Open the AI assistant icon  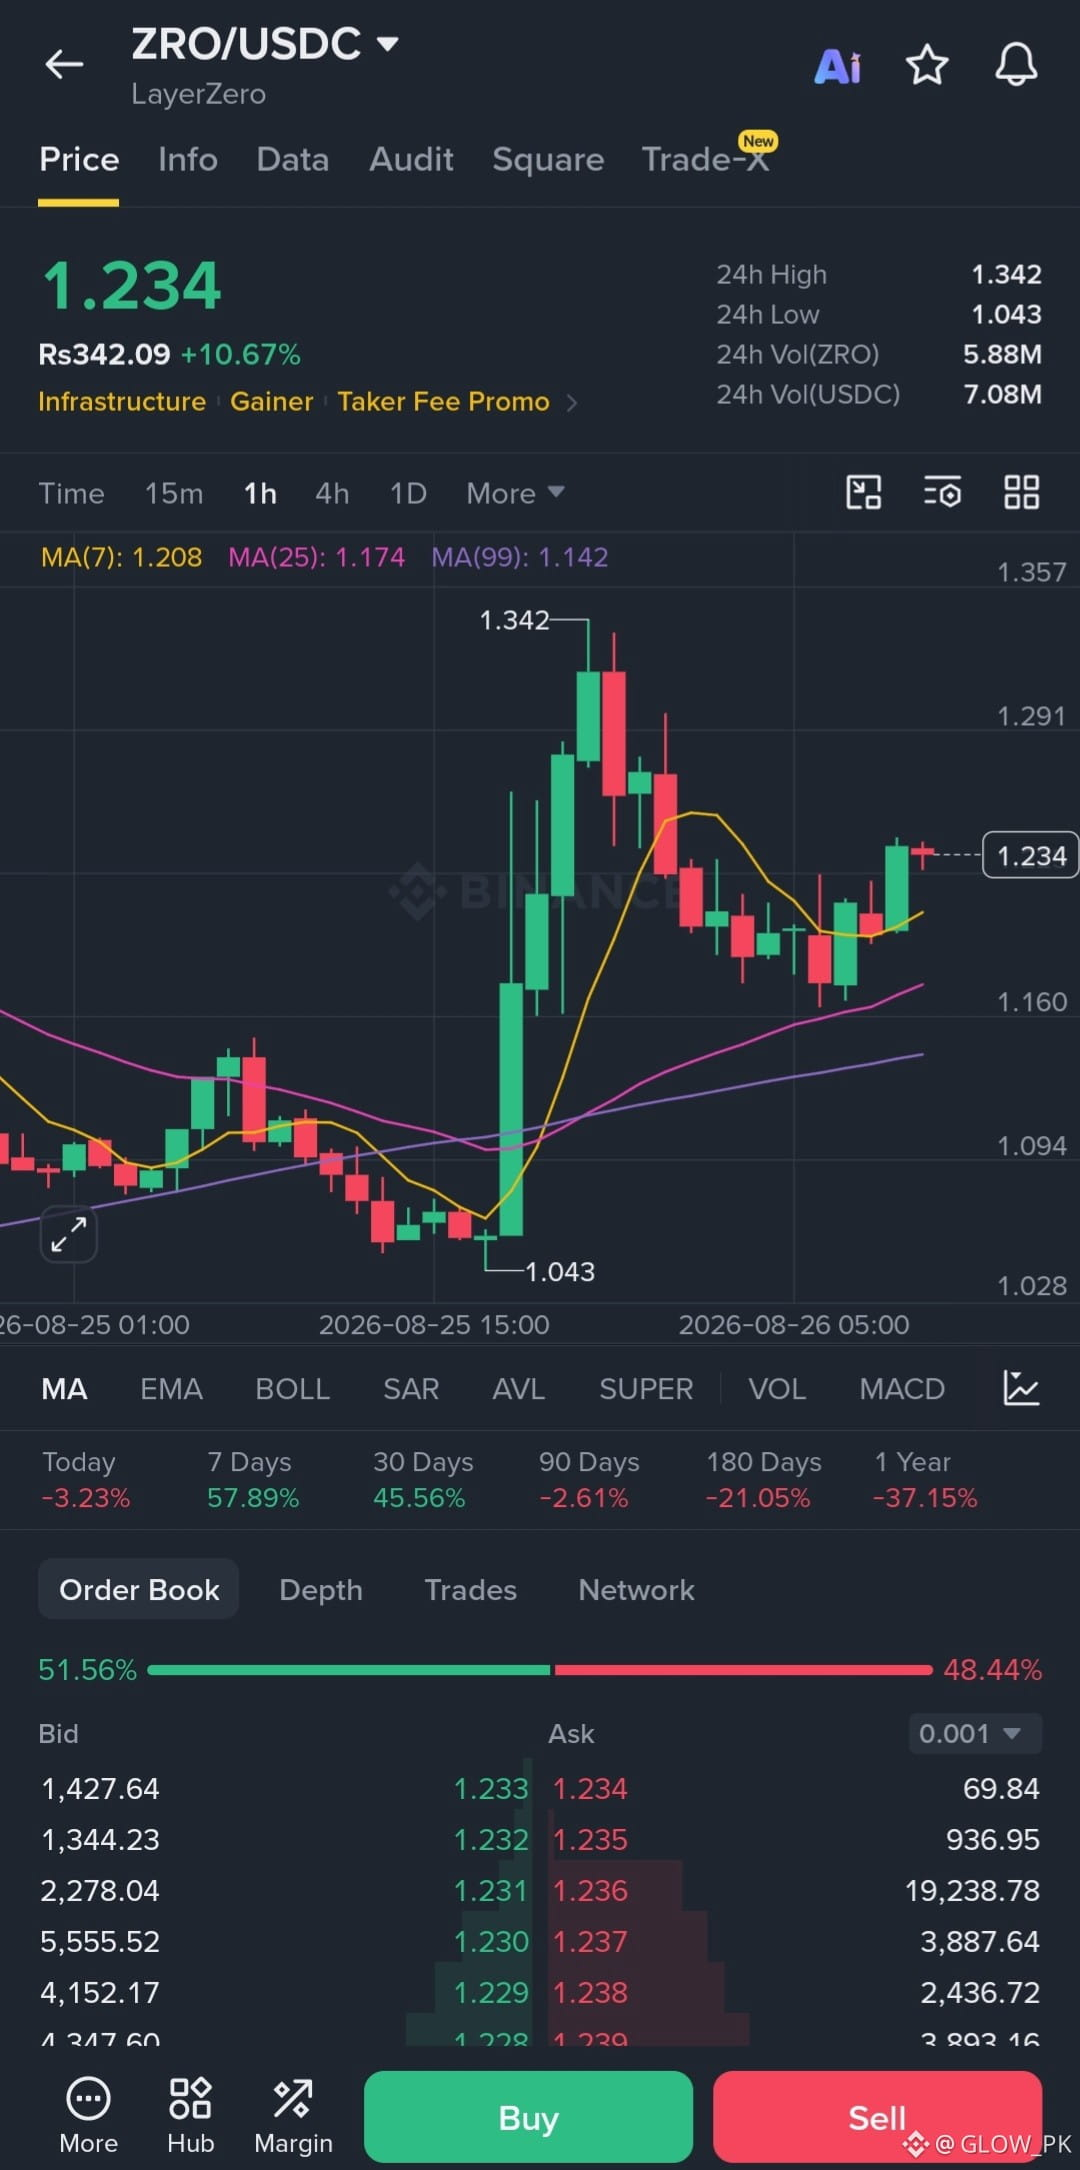[x=838, y=66]
